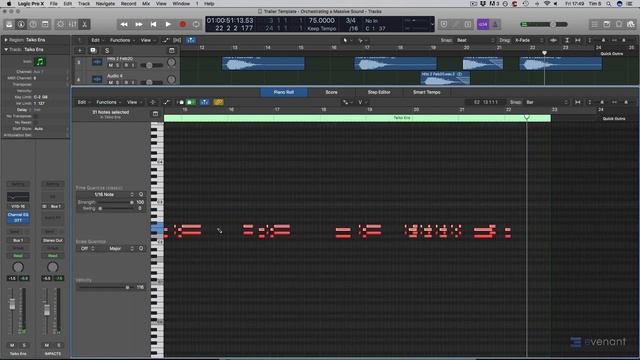Open the Library panel icon in control bar
Screen dimensions: 640x360
pos(9,24)
